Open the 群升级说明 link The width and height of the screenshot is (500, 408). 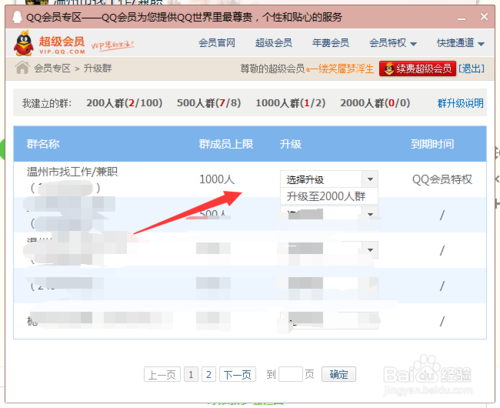[460, 103]
